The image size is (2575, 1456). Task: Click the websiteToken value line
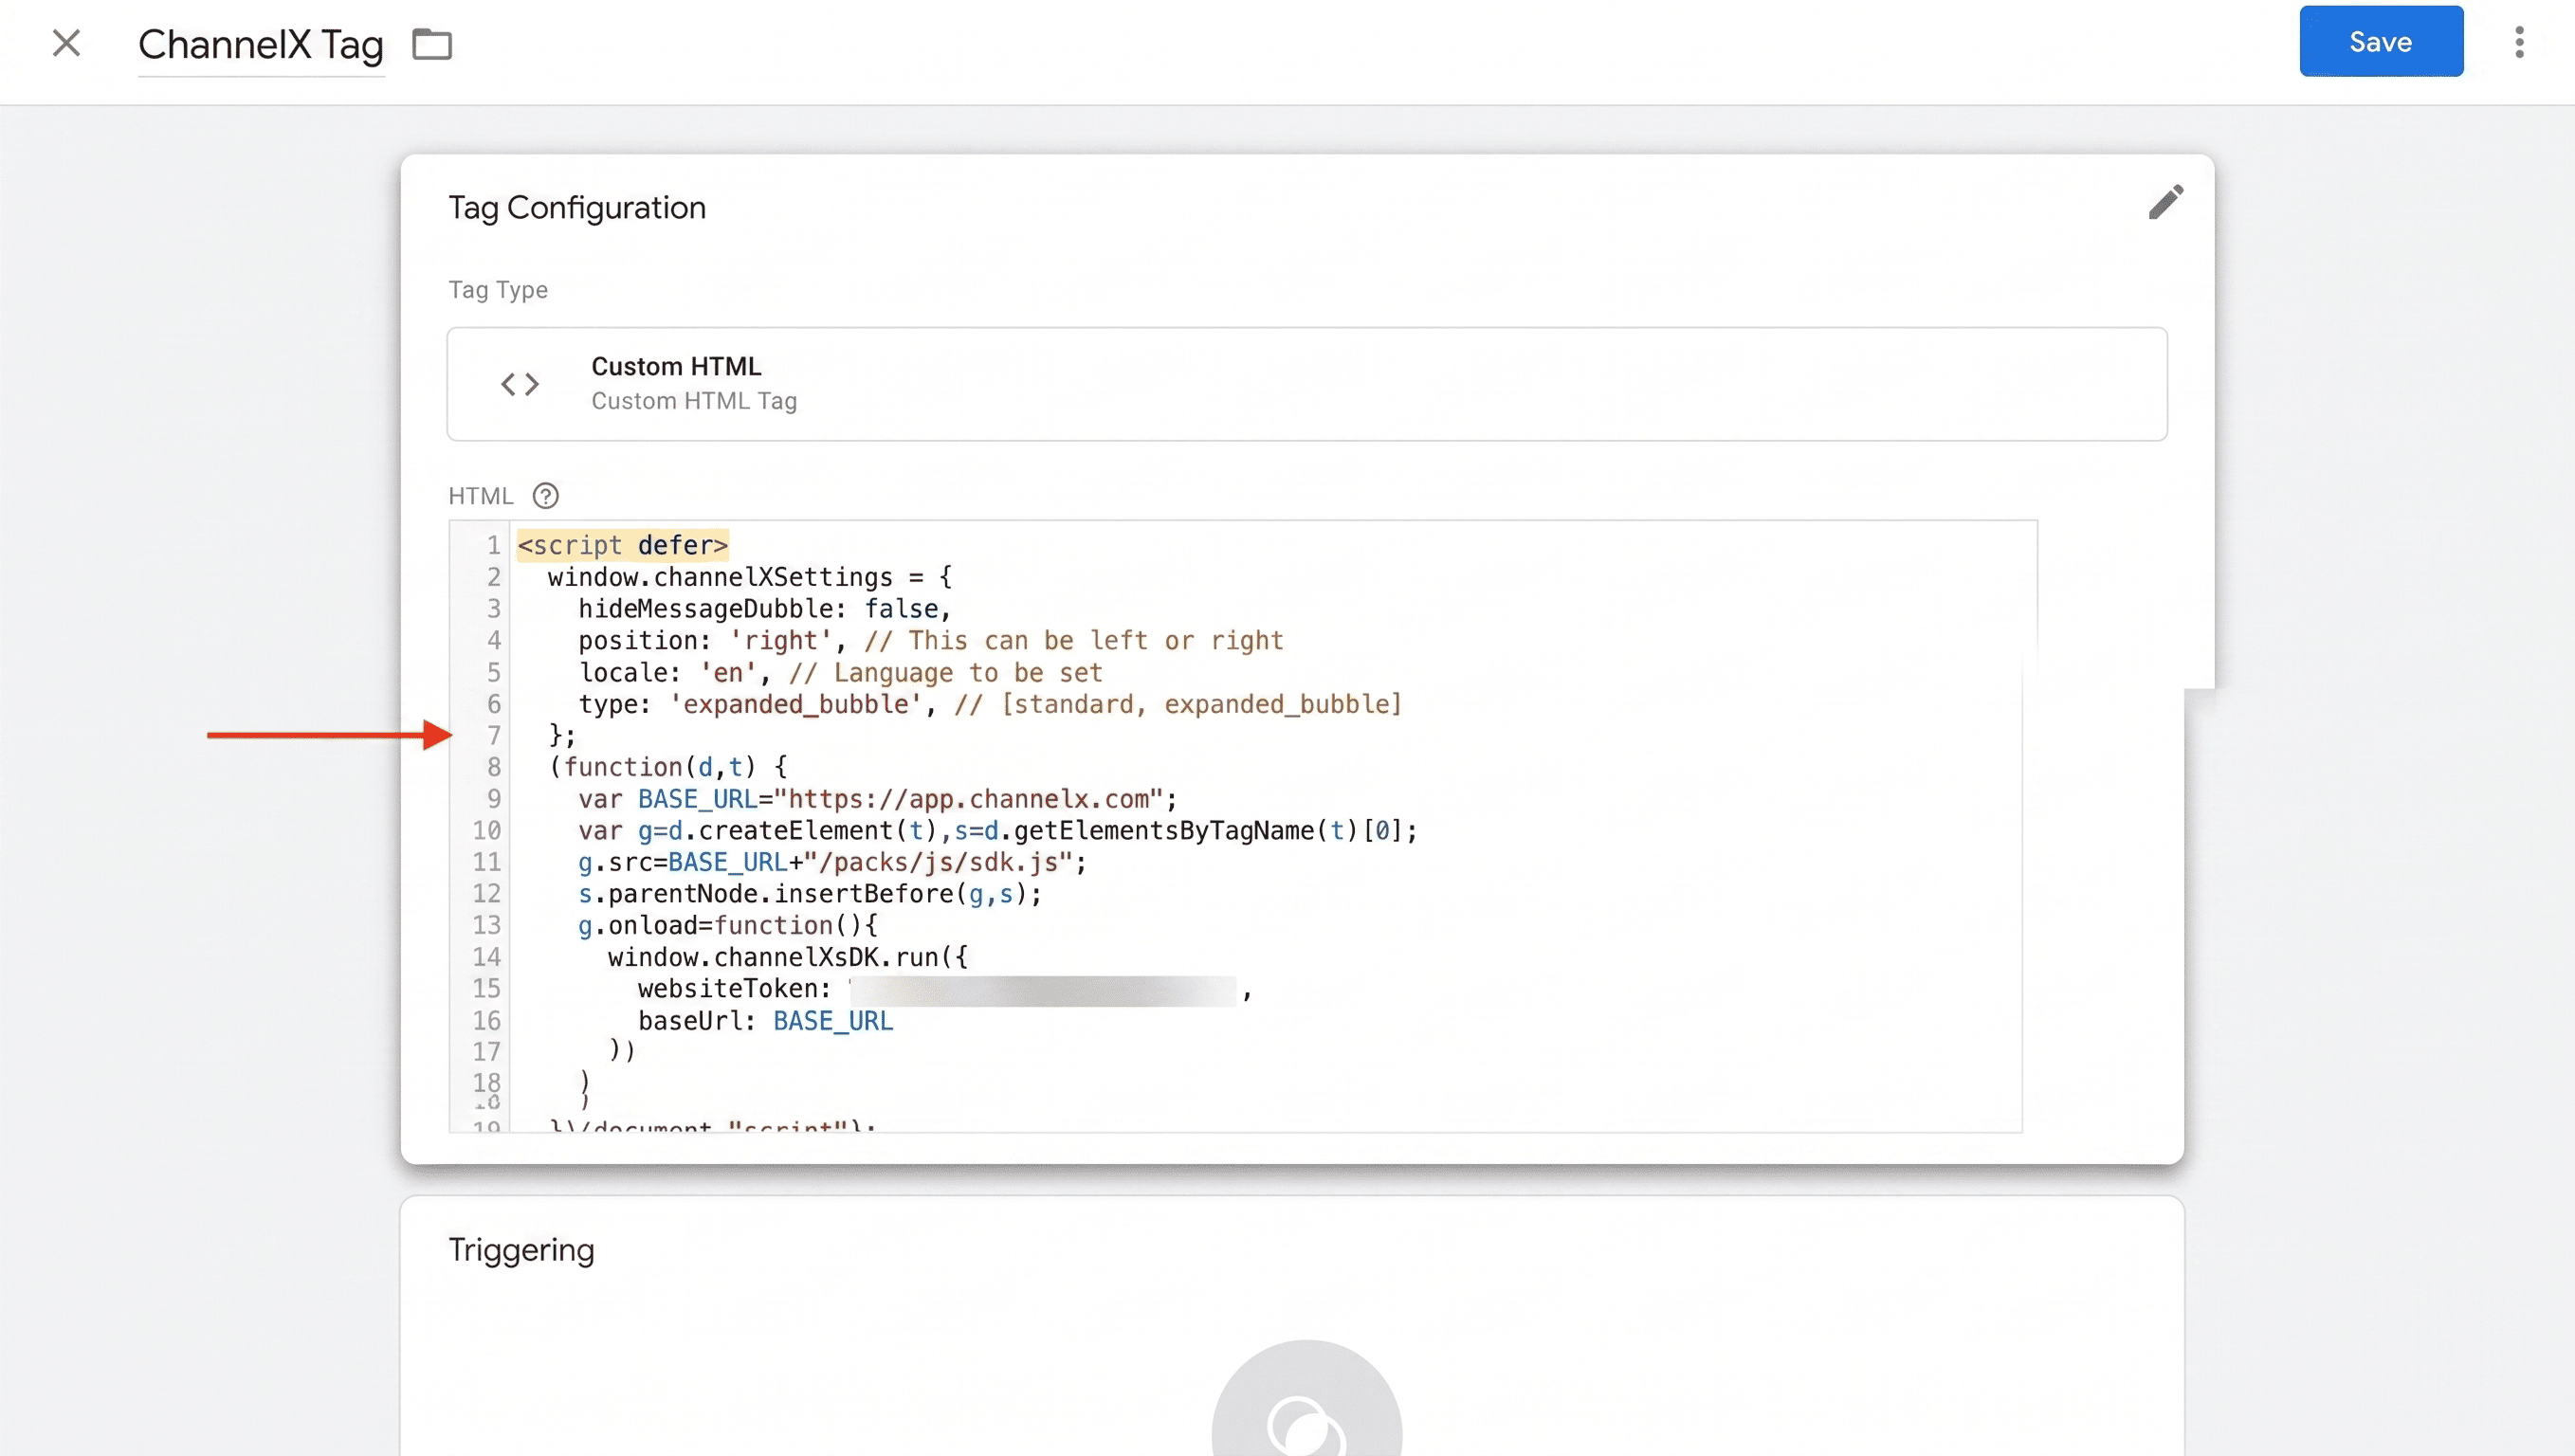[x=945, y=989]
